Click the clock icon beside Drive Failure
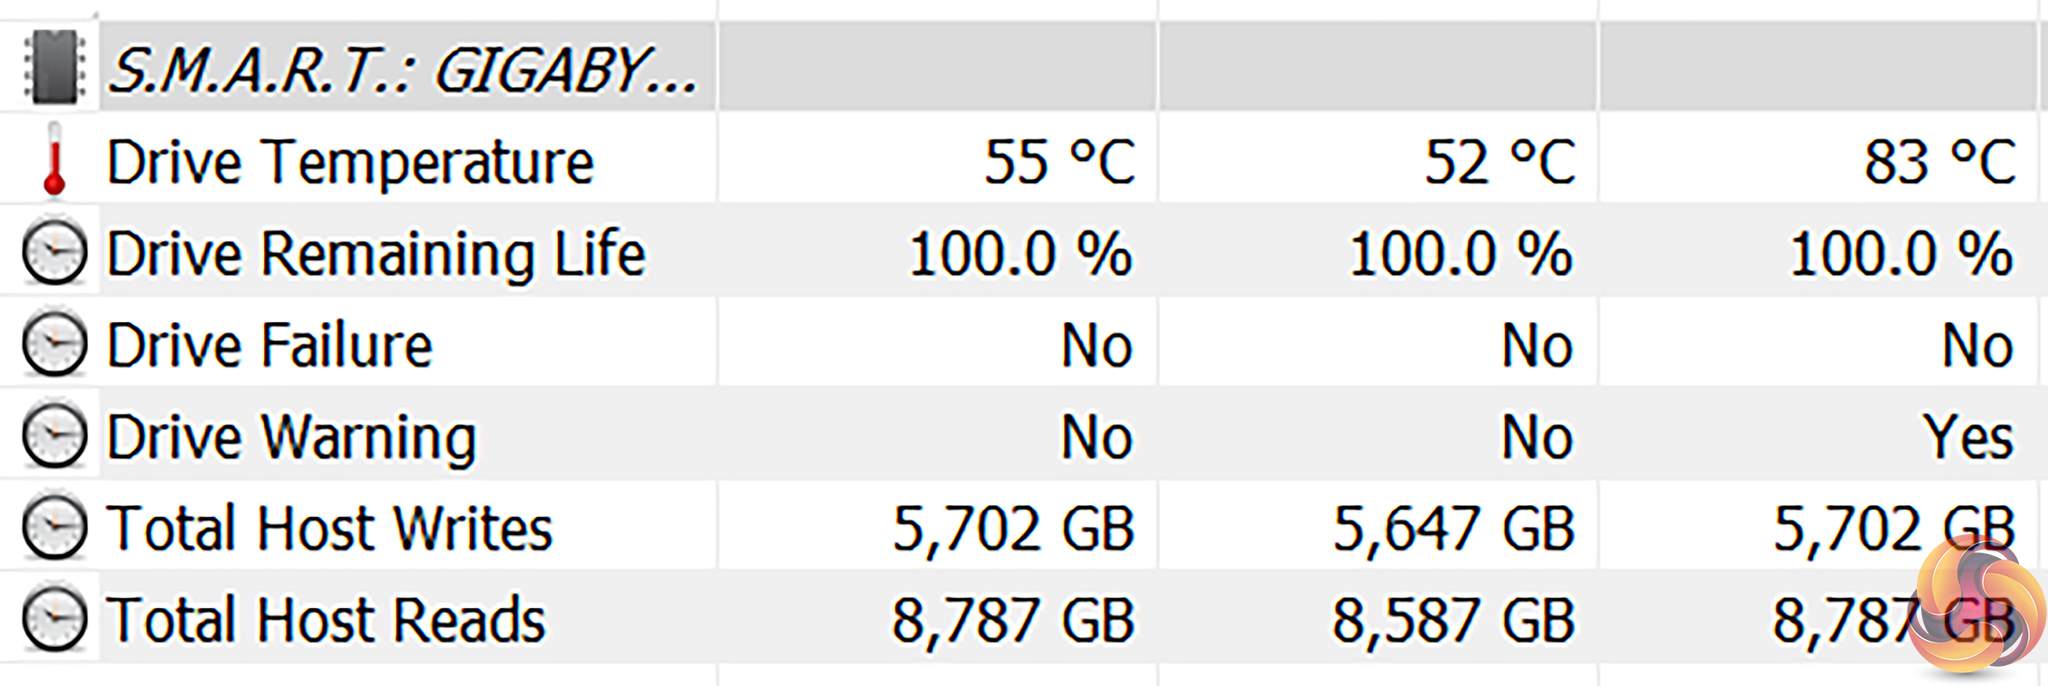2048x686 pixels. [54, 345]
